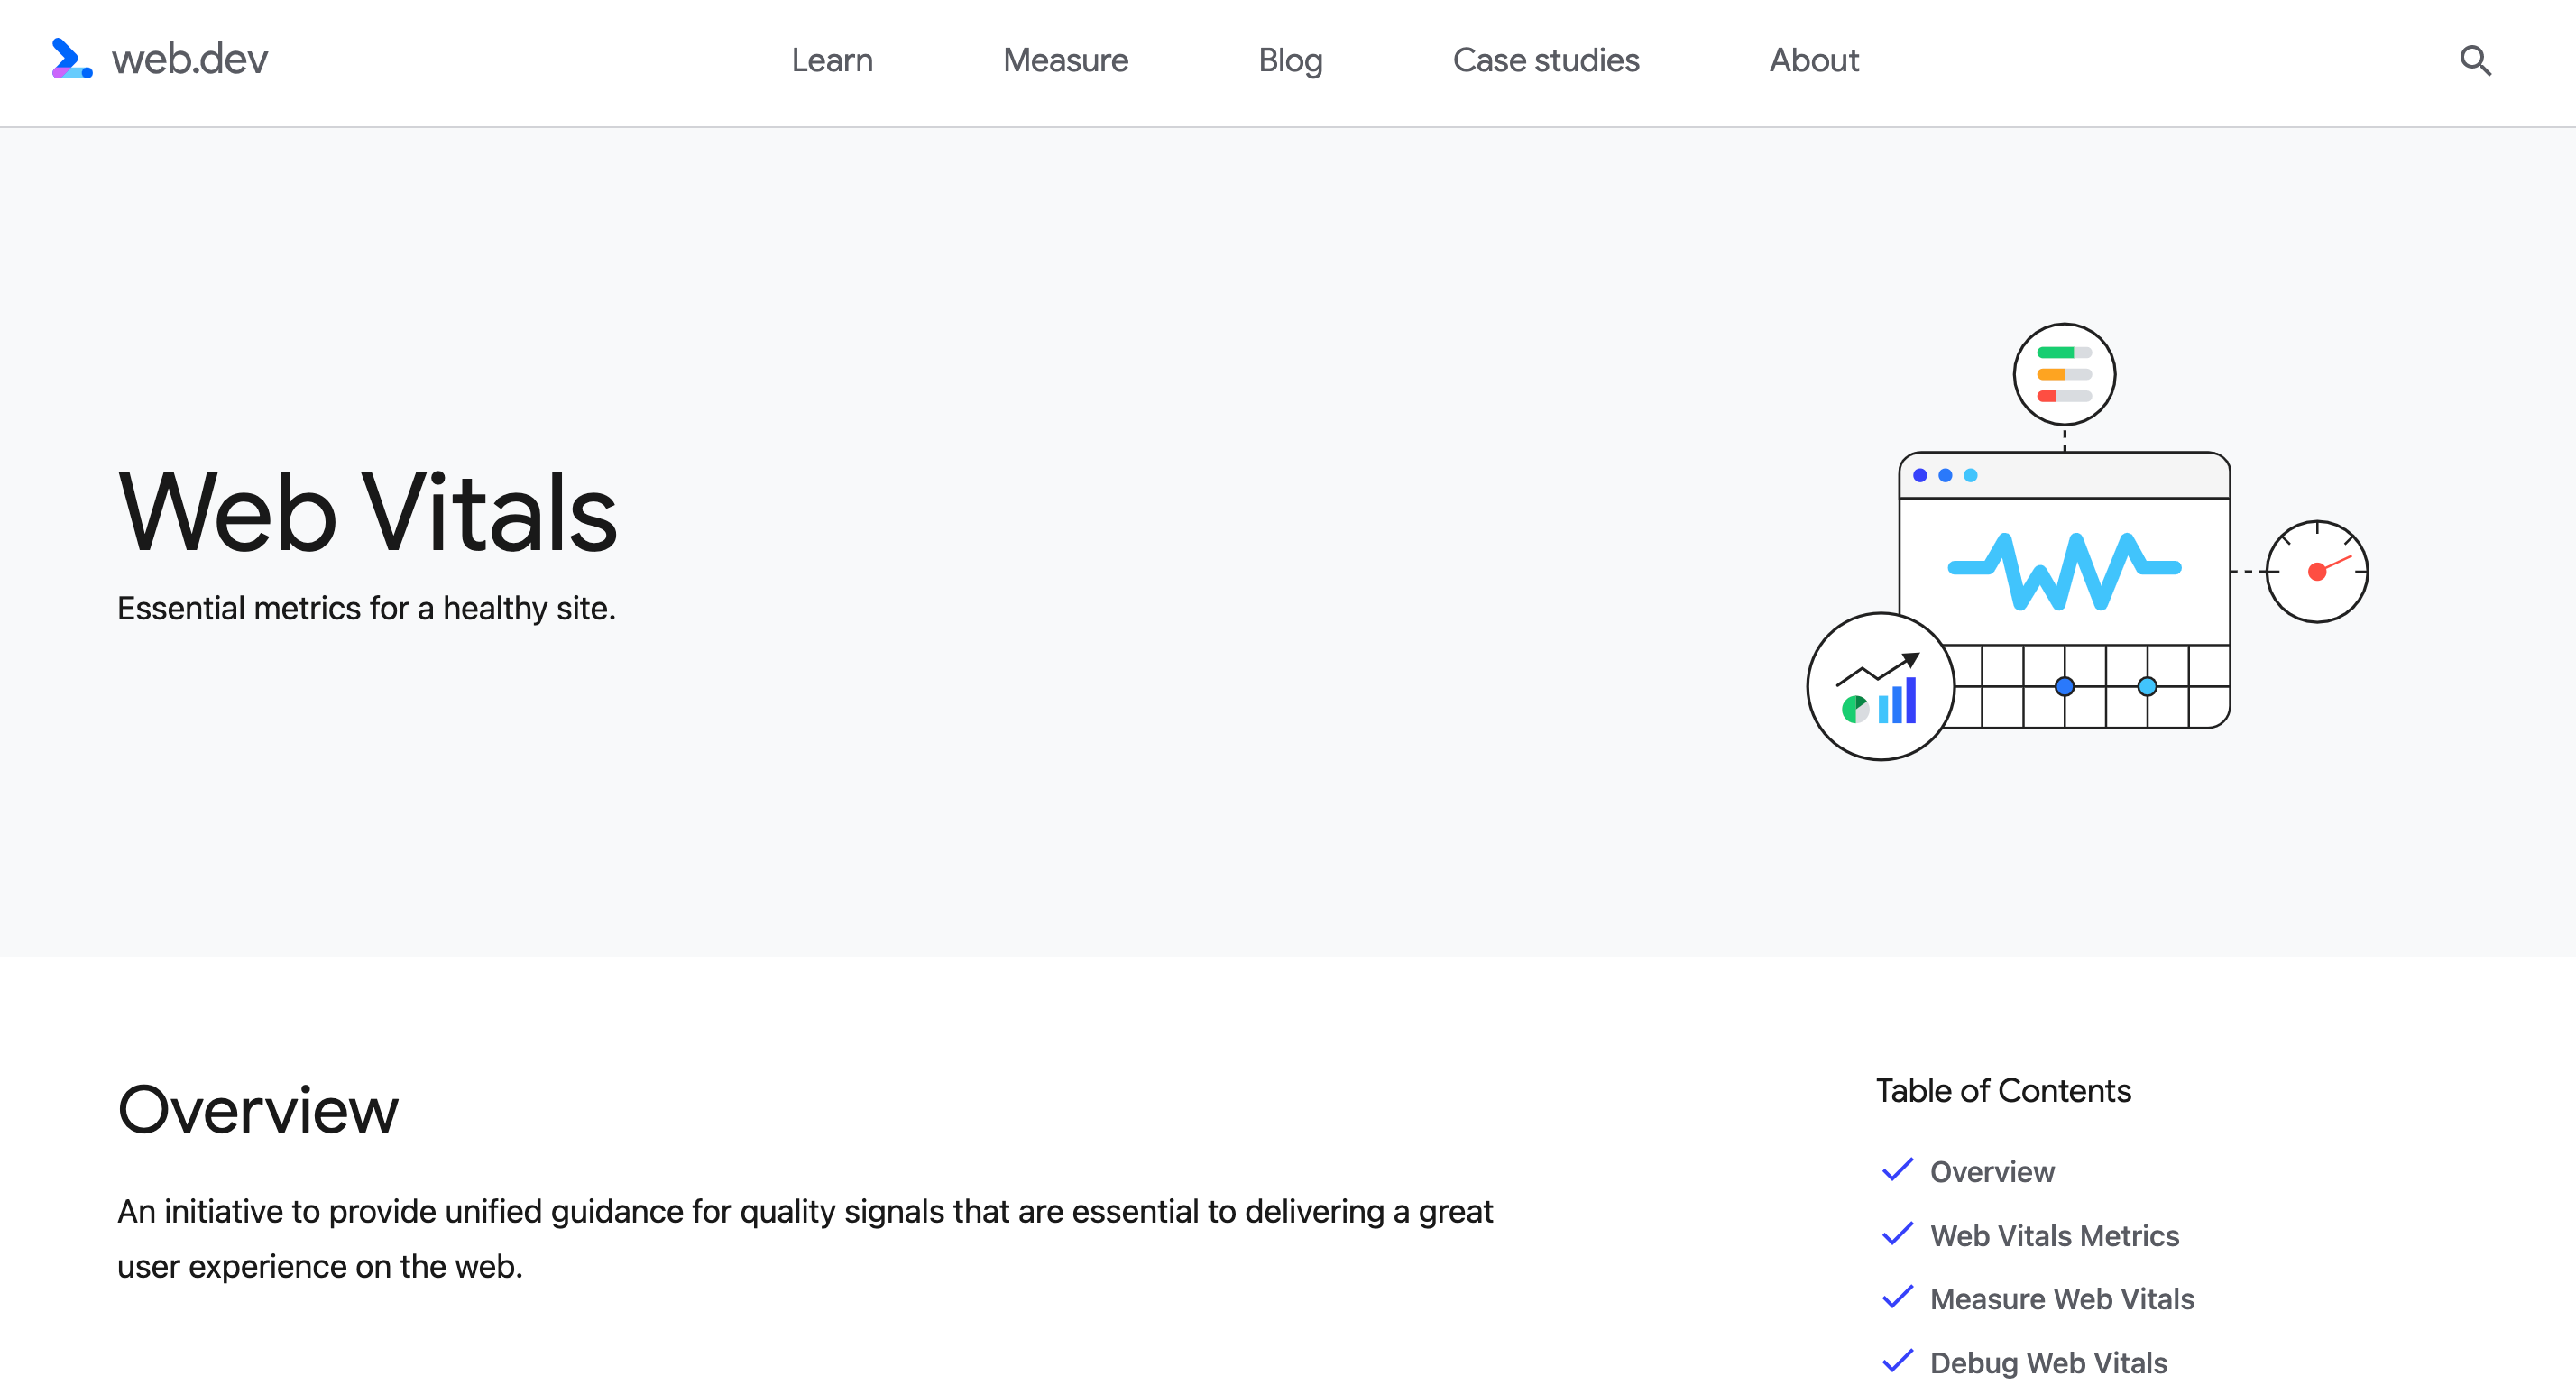Click the checkmark beside Overview
The height and width of the screenshot is (1394, 2576).
click(1897, 1170)
